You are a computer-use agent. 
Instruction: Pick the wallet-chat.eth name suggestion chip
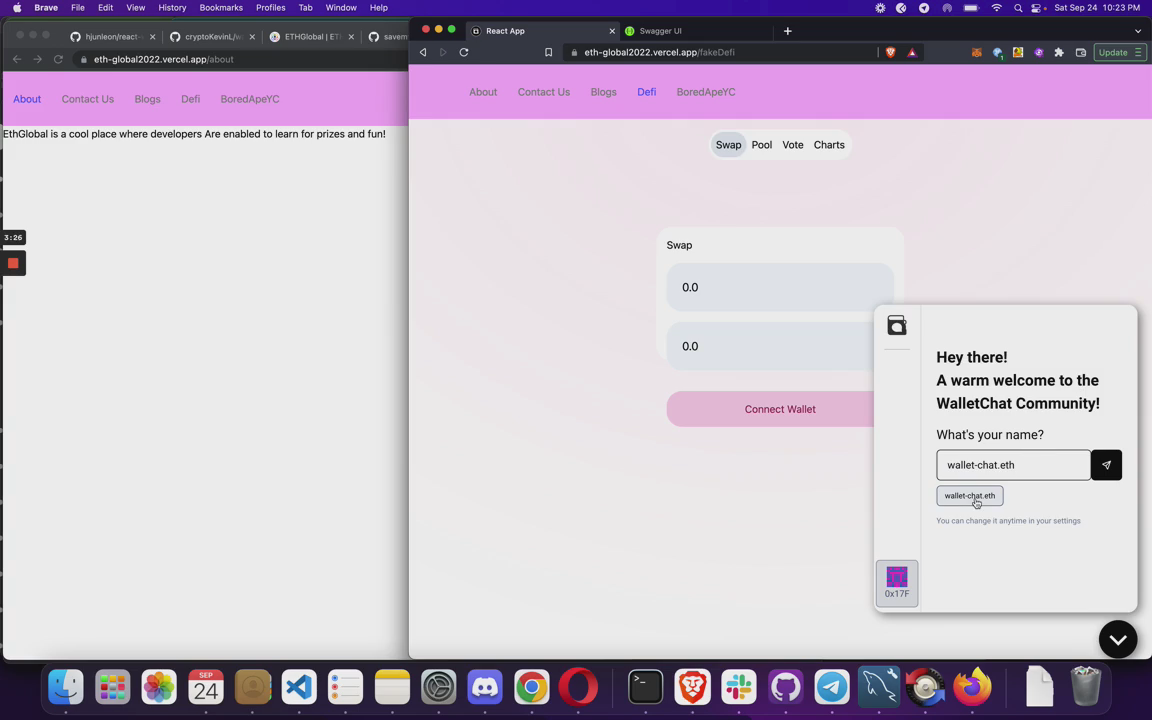pyautogui.click(x=970, y=496)
